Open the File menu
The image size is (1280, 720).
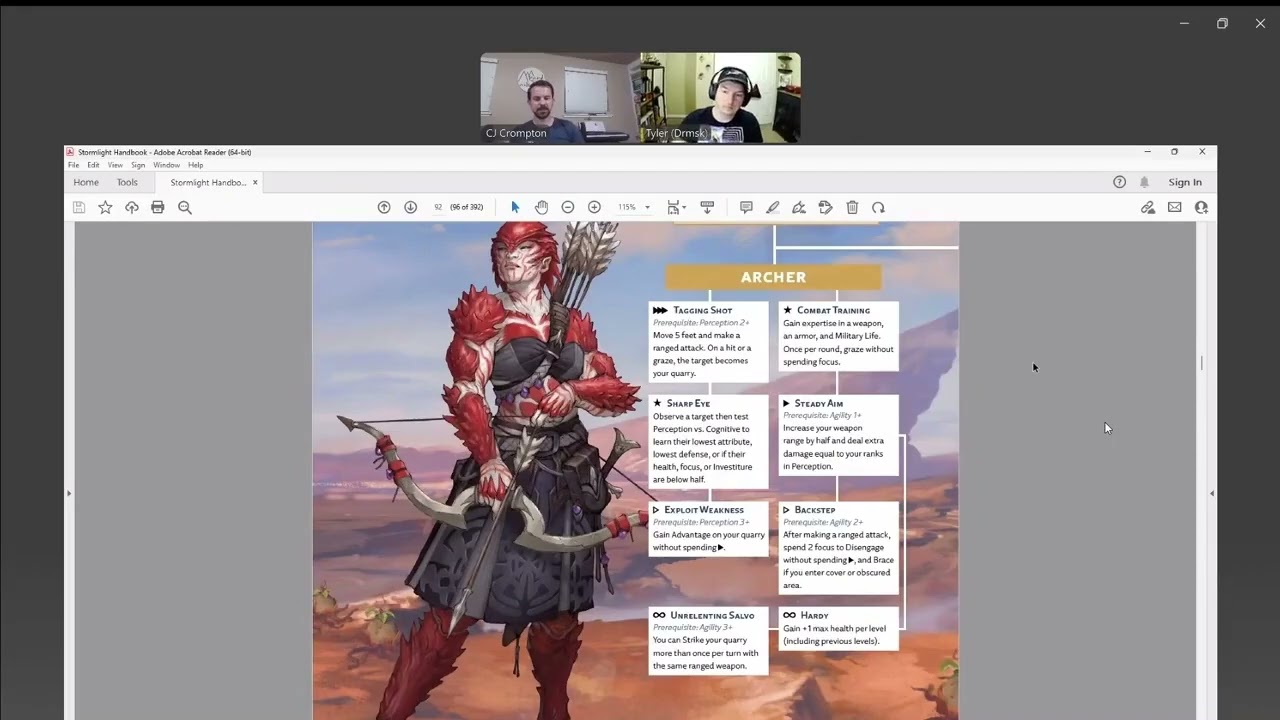[x=73, y=165]
